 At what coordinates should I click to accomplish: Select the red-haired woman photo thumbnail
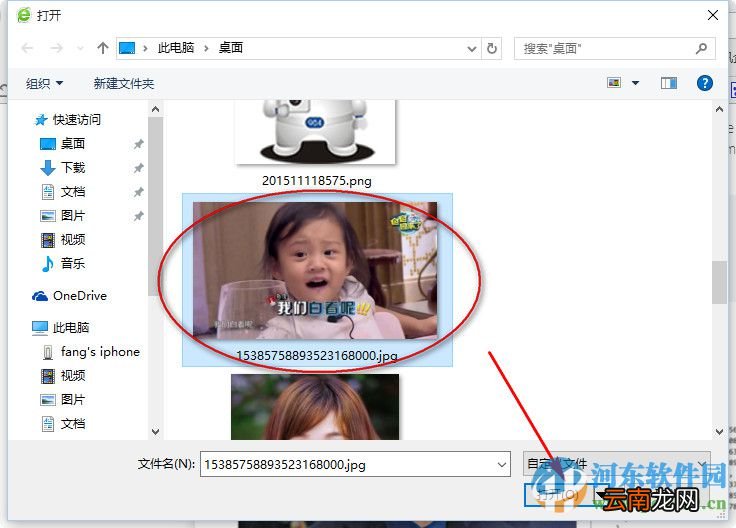[x=315, y=406]
